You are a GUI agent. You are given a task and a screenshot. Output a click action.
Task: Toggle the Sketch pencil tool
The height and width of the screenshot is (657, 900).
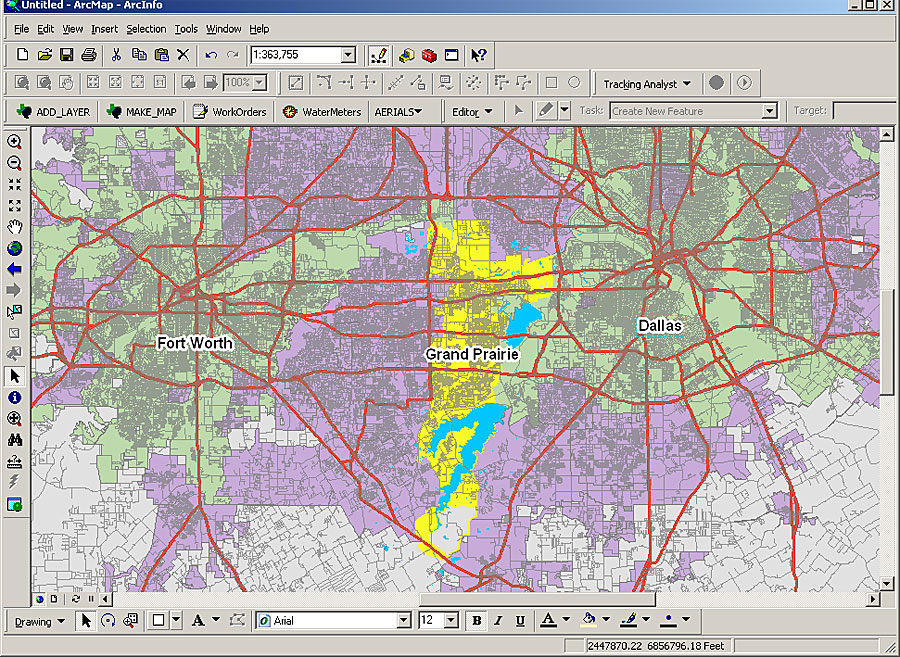546,111
